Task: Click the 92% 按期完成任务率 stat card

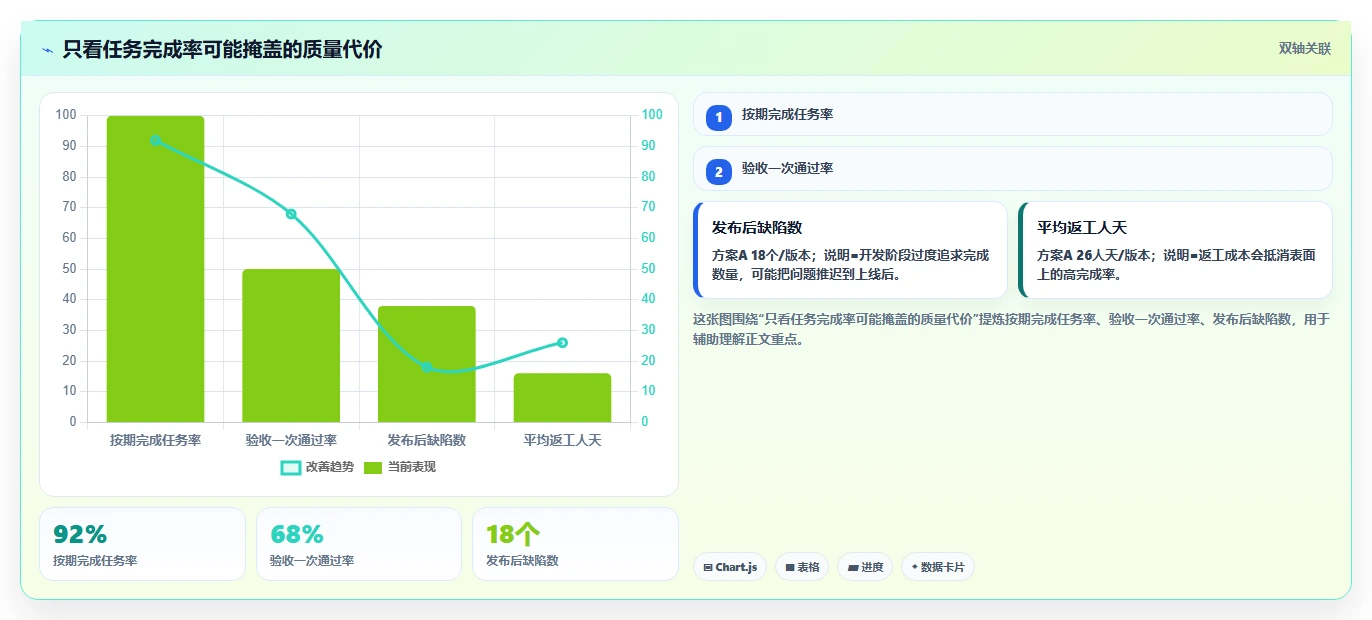Action: 142,544
